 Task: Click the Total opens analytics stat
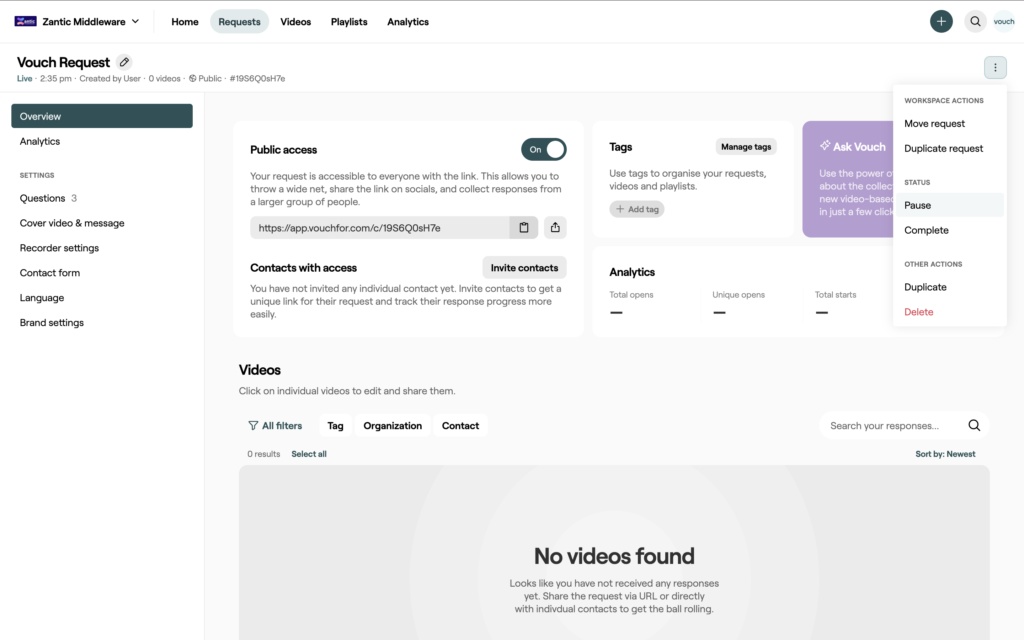pos(632,304)
